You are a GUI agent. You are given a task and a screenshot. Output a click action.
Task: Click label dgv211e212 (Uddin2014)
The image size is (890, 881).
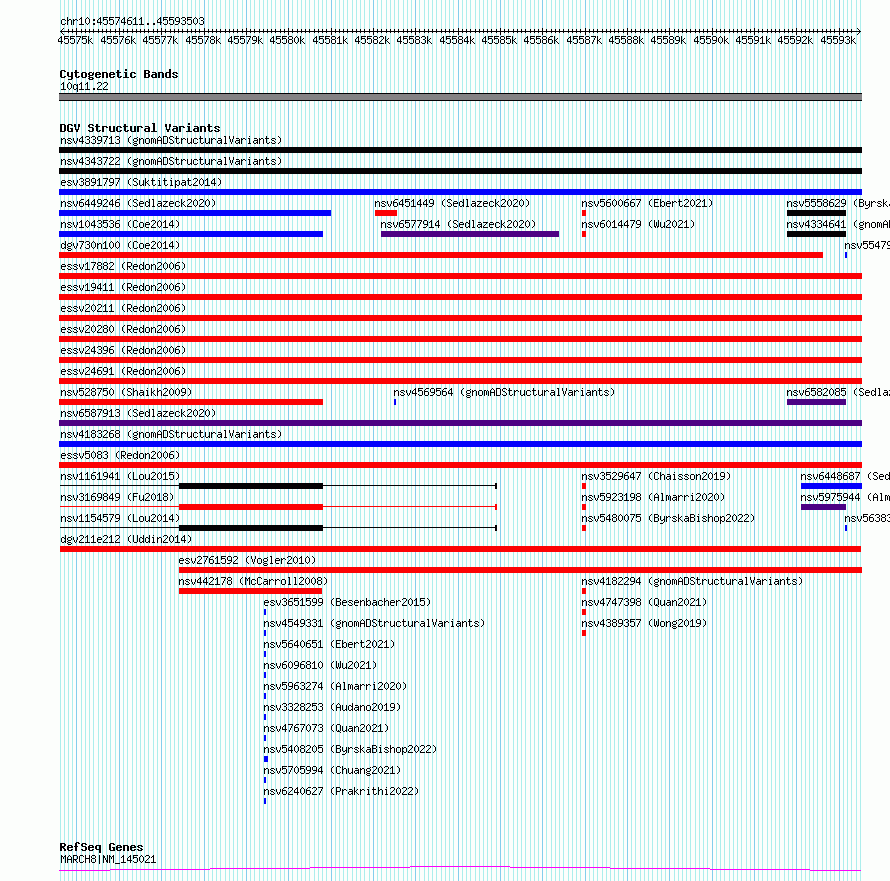click(x=126, y=539)
